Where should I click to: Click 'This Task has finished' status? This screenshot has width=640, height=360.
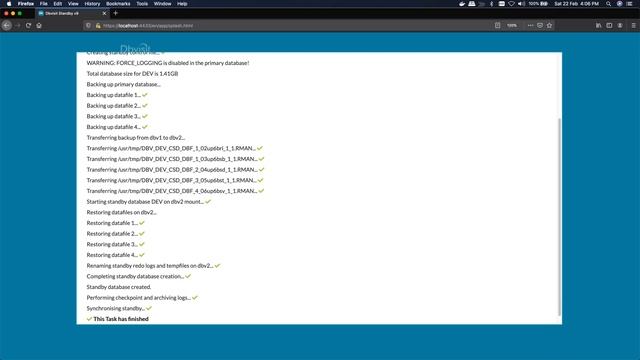pyautogui.click(x=118, y=319)
